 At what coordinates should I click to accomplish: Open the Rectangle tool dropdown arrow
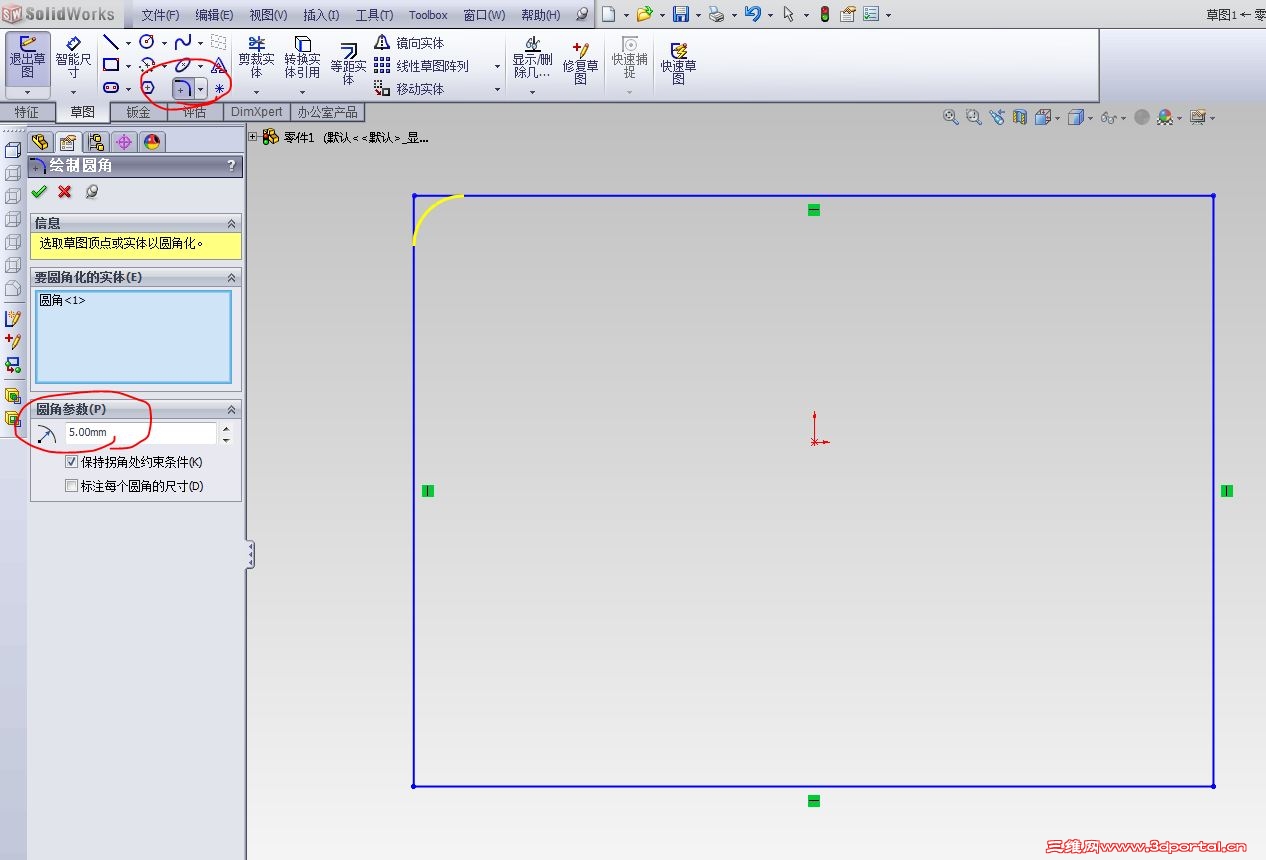coord(128,66)
